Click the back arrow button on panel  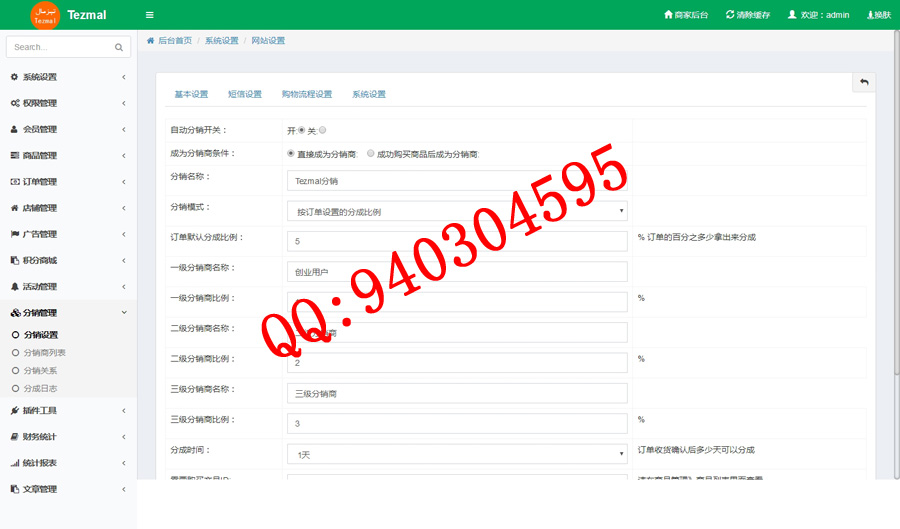pos(864,82)
